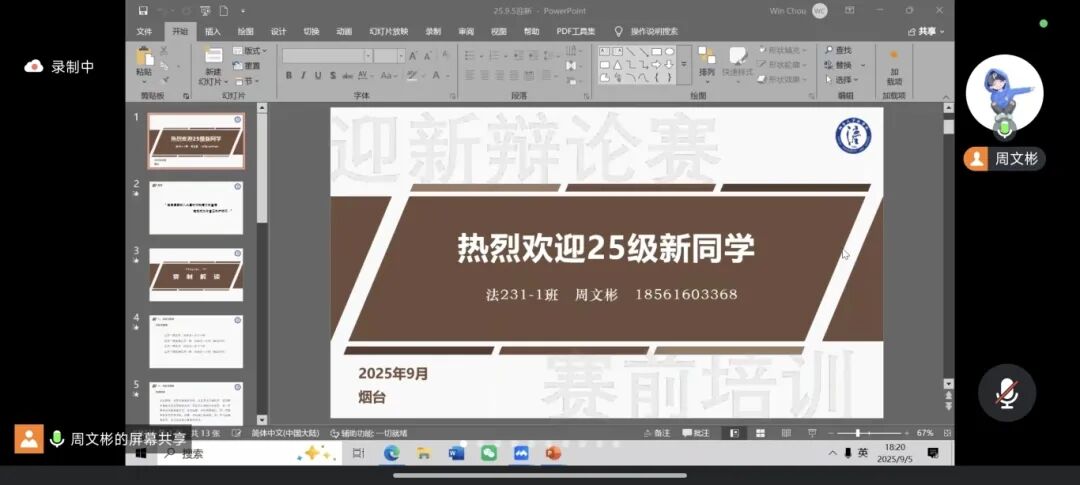1080x485 pixels.
Task: Click the Save icon in quick access toolbar
Action: point(143,10)
